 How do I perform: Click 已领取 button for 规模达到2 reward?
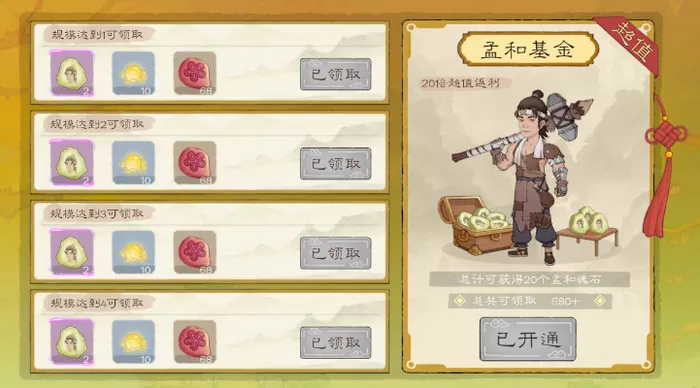pyautogui.click(x=336, y=163)
